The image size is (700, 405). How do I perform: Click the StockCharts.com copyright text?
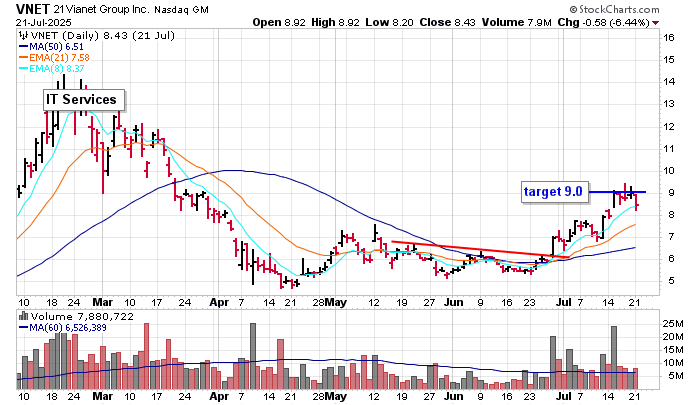point(614,9)
